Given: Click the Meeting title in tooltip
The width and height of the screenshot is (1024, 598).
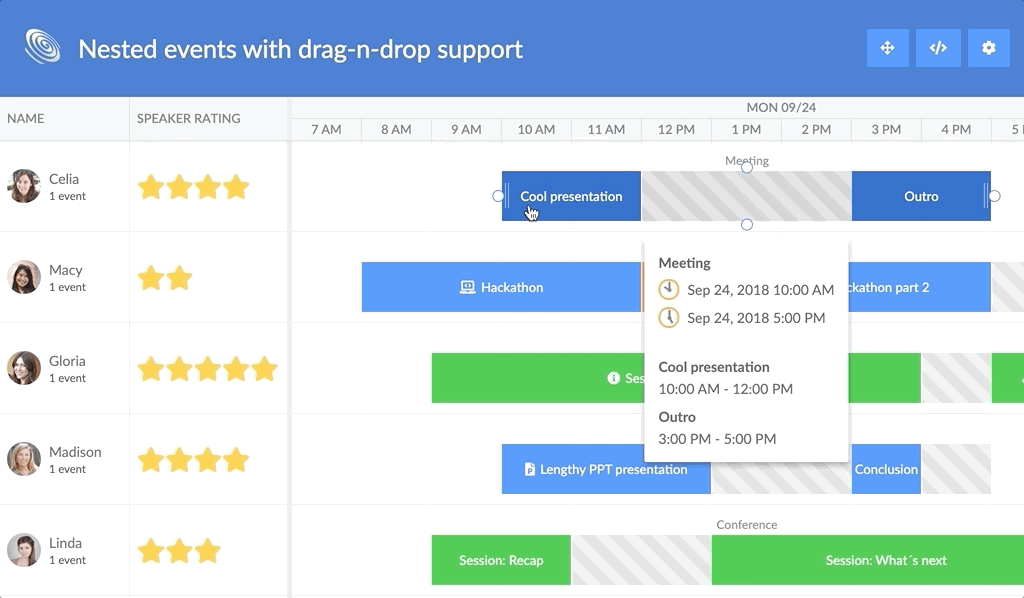Looking at the screenshot, I should click(x=684, y=263).
